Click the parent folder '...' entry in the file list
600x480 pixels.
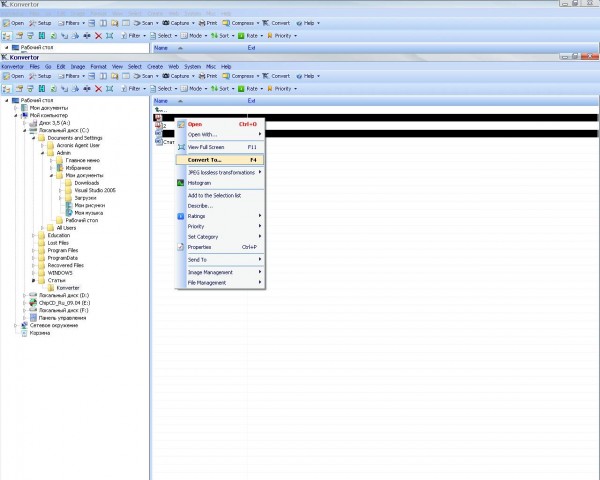(161, 110)
